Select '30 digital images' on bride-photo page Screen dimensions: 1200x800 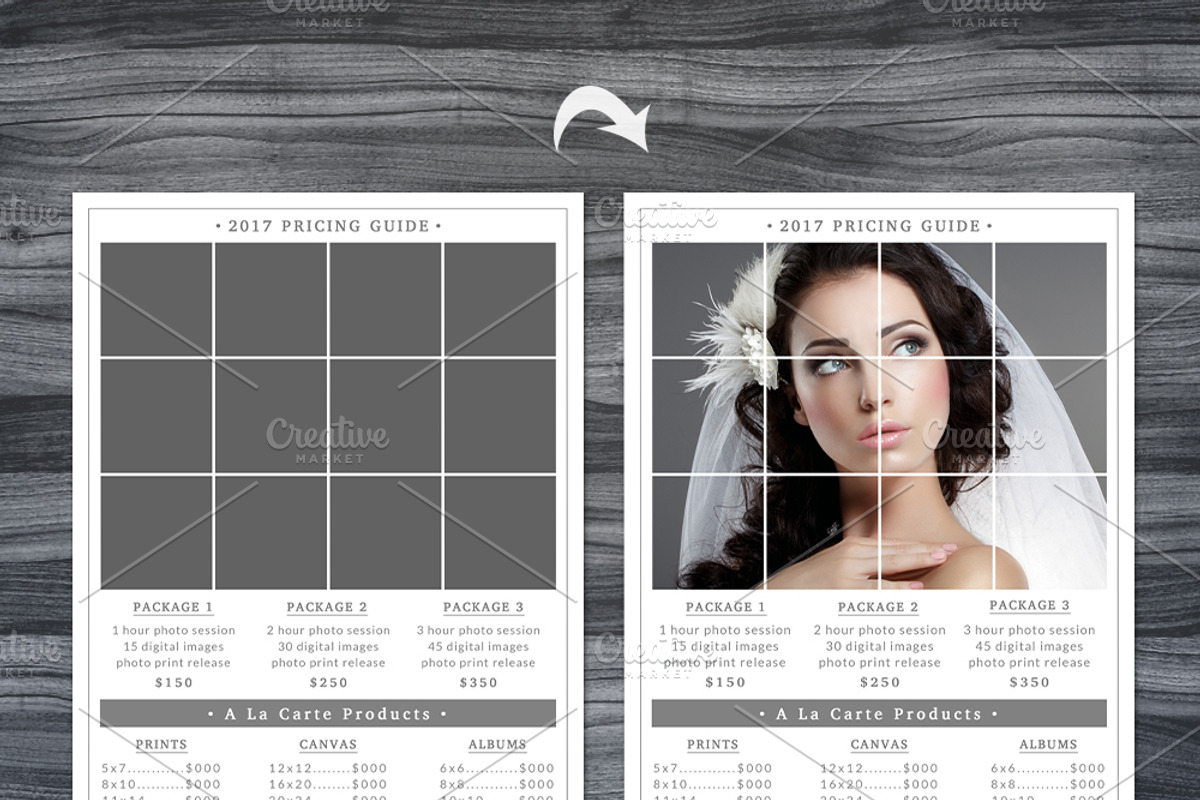click(879, 646)
